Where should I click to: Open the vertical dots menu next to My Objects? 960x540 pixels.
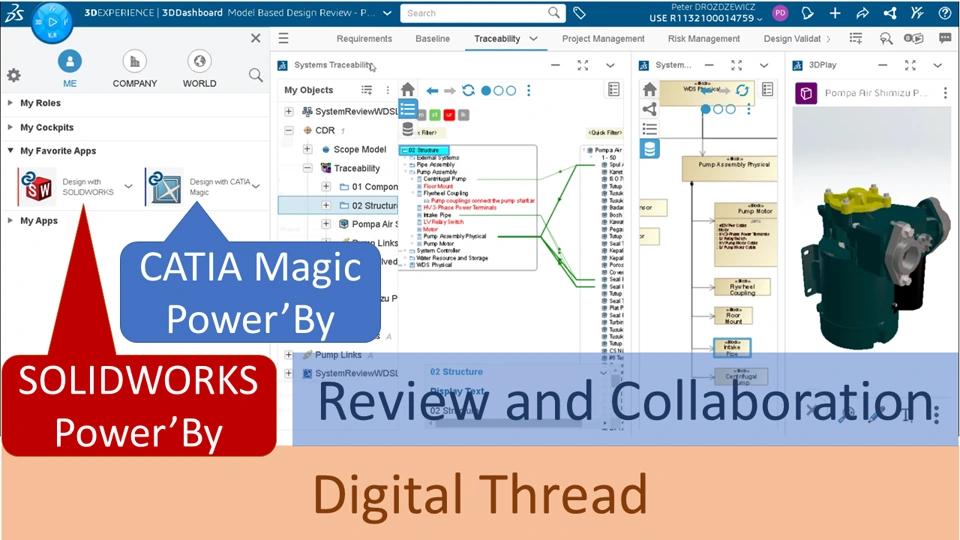click(x=388, y=90)
